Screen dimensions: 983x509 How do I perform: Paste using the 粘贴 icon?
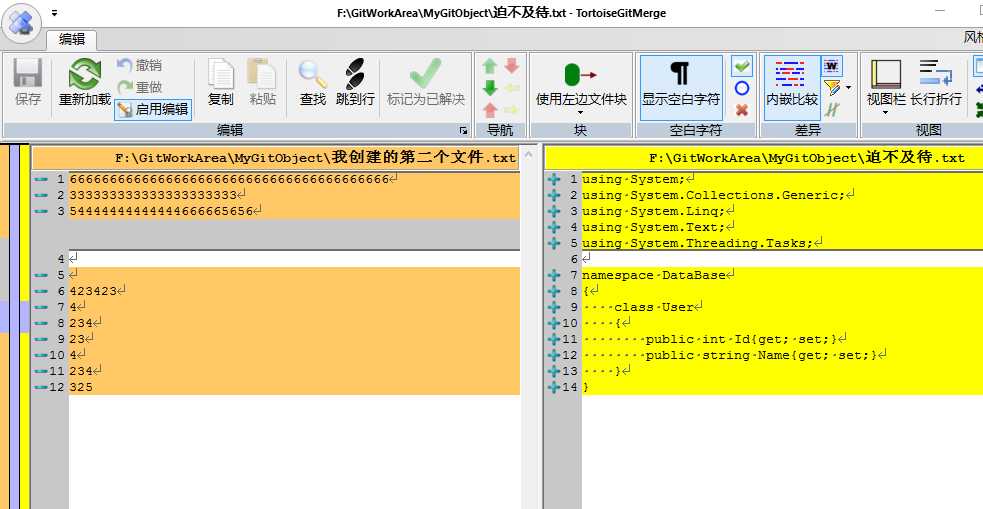[x=262, y=82]
